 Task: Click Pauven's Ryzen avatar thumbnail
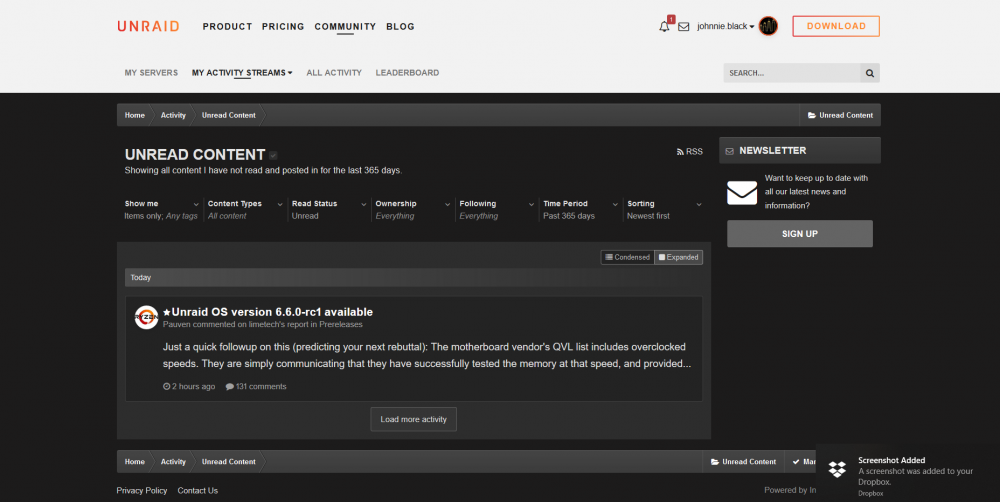[x=146, y=317]
